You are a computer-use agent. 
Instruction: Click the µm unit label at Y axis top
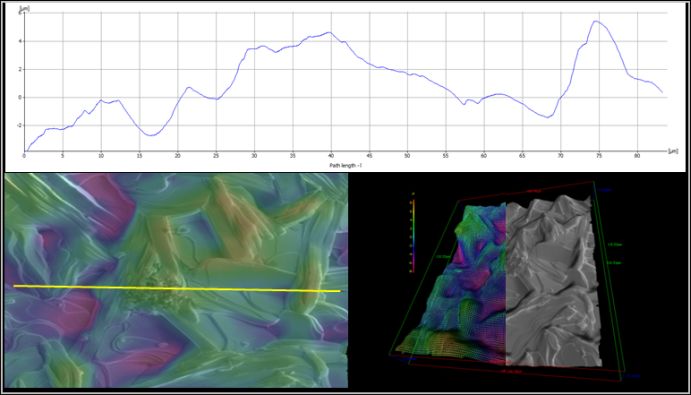coord(23,8)
